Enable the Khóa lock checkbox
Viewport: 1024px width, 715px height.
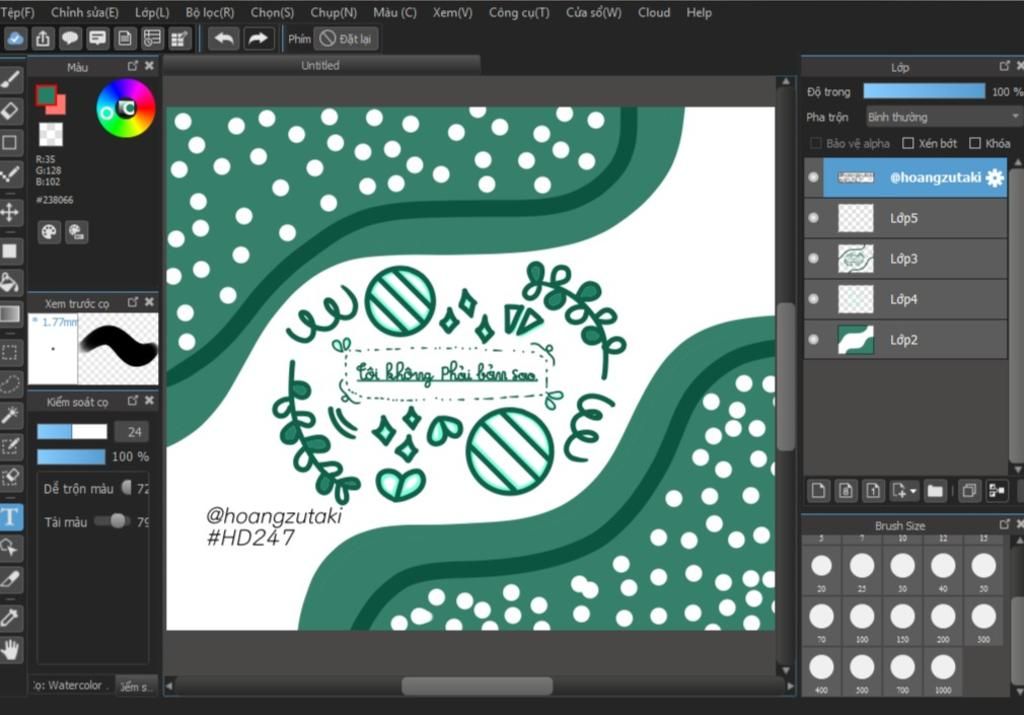(x=975, y=143)
